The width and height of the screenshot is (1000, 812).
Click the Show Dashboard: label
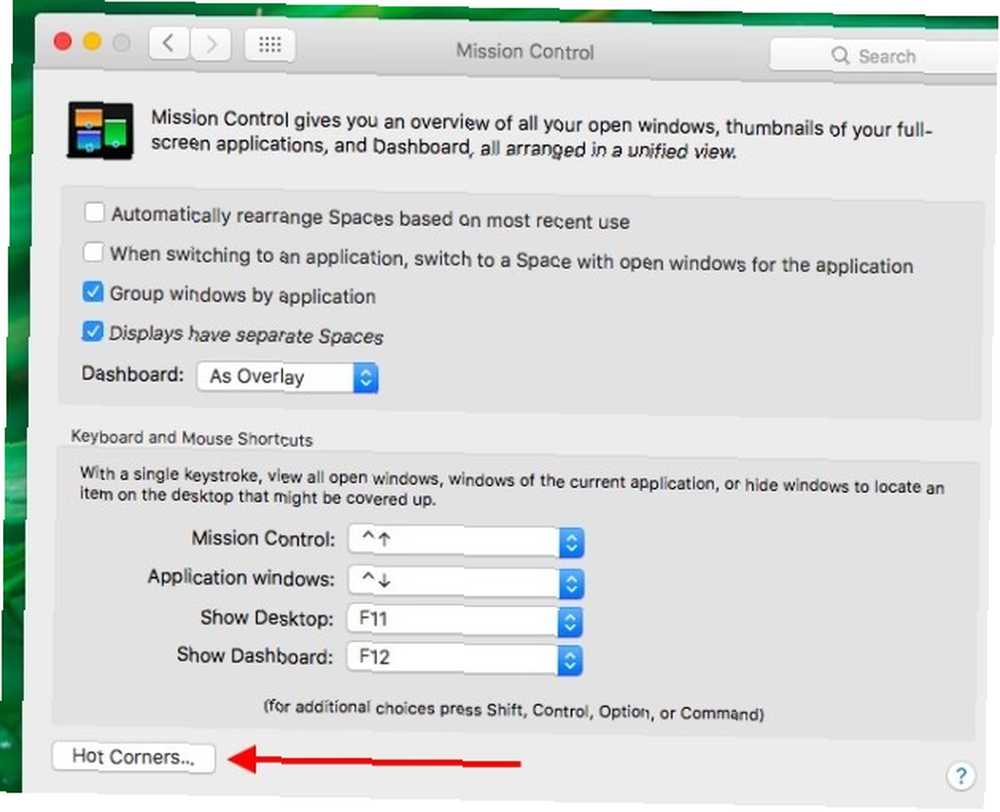click(254, 655)
